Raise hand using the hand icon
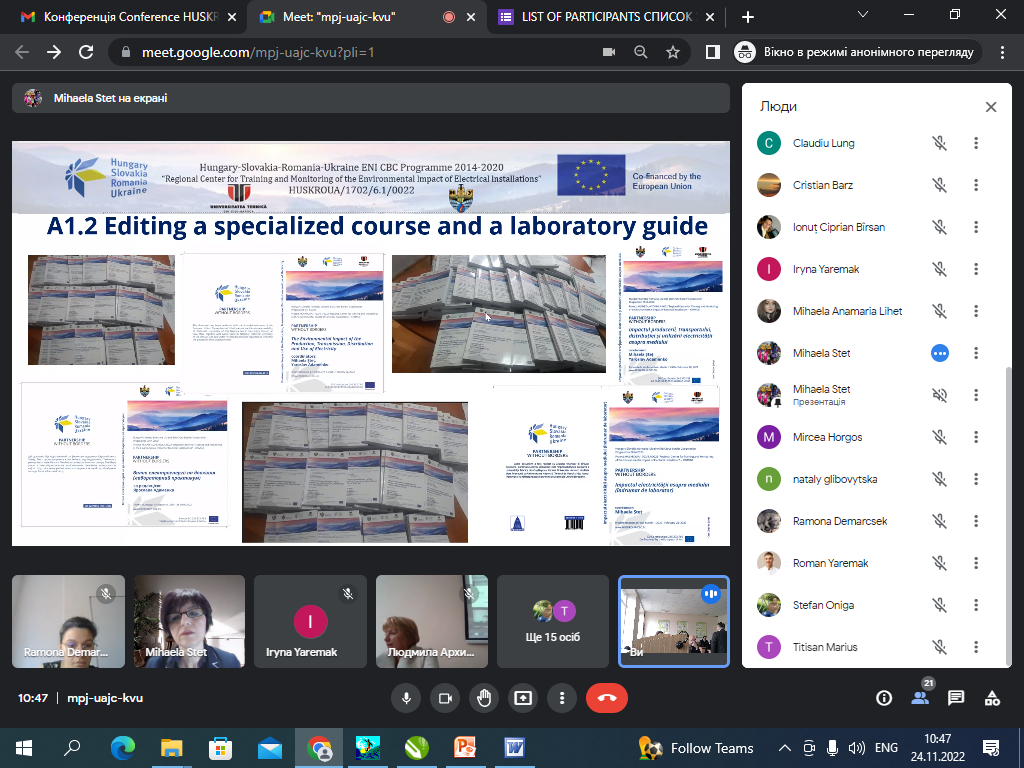Viewport: 1024px width, 768px height. click(484, 698)
